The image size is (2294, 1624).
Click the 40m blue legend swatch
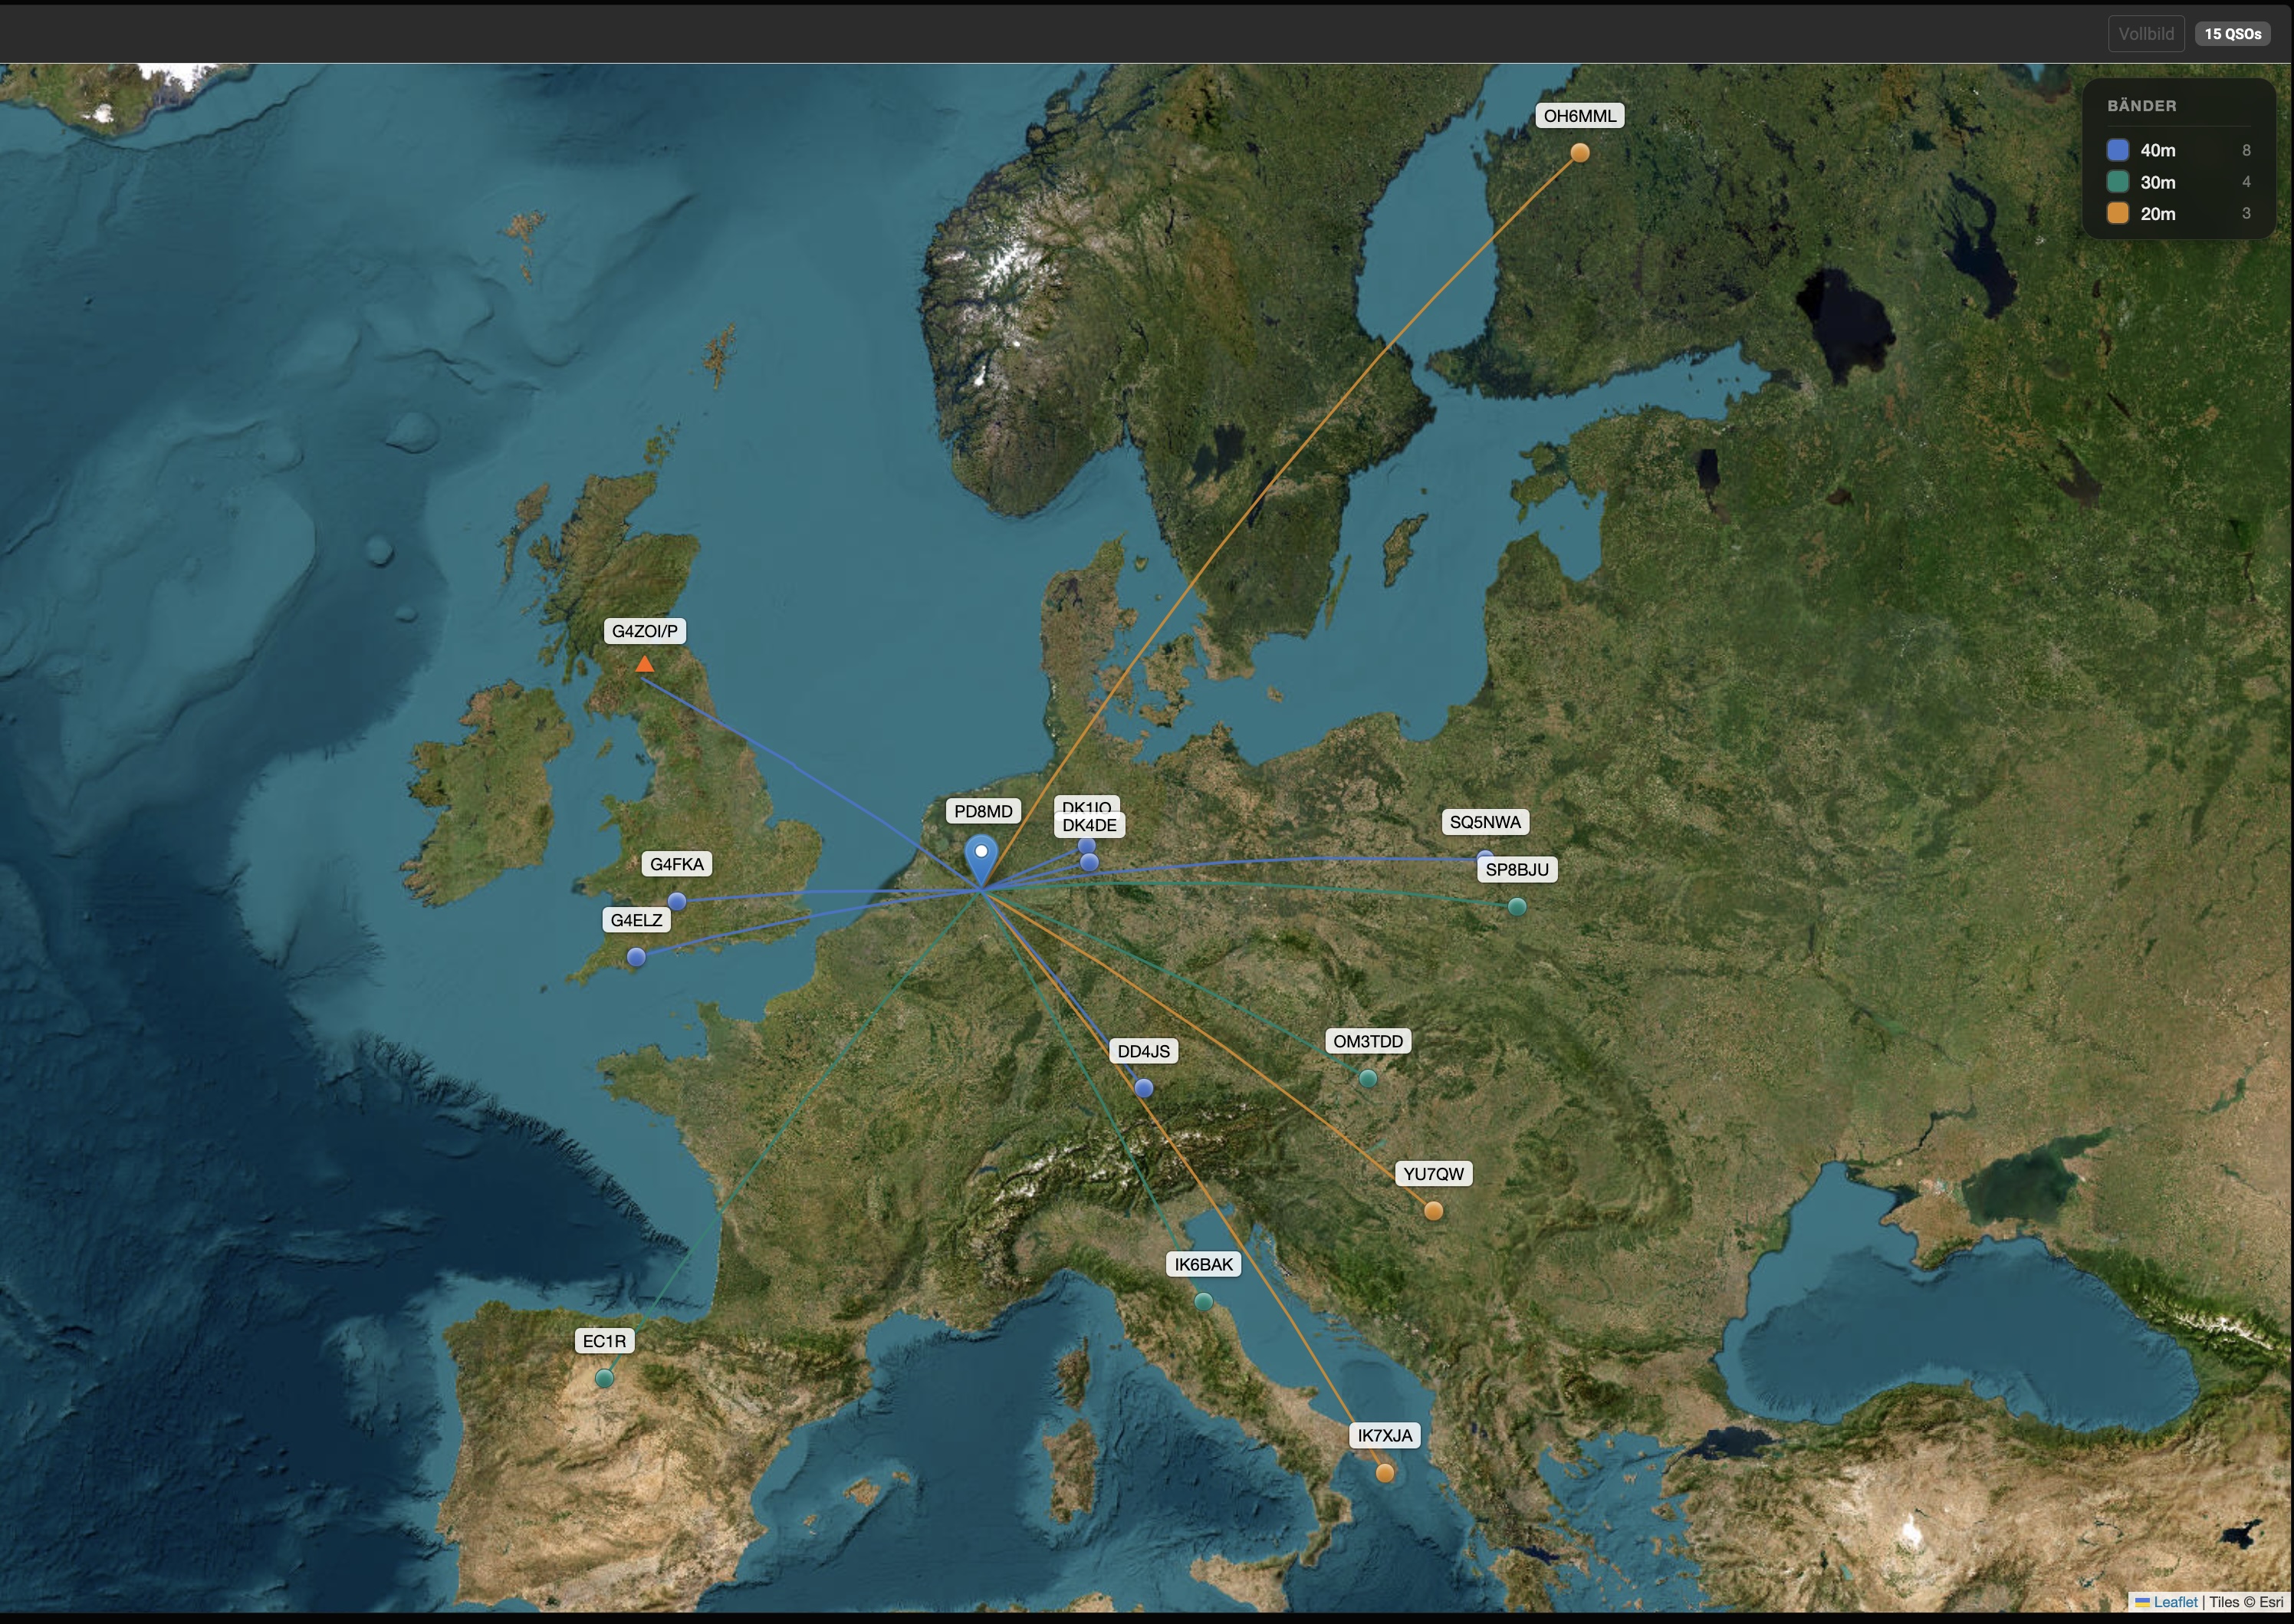(x=2118, y=150)
